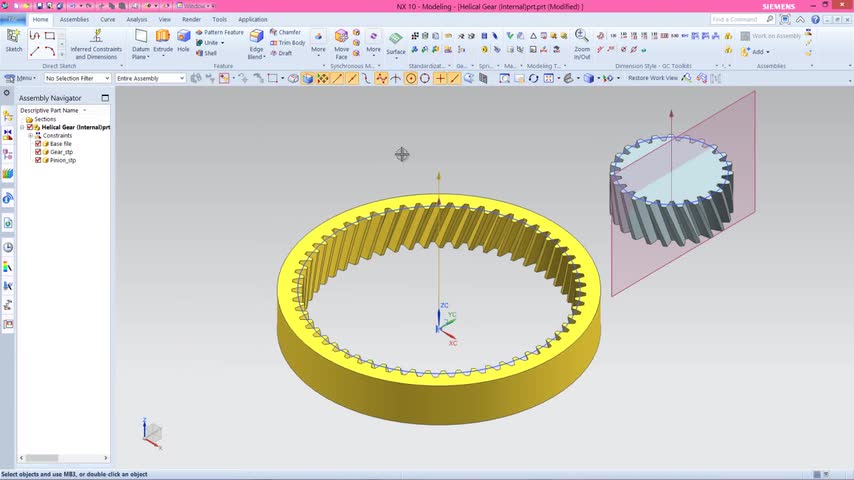Open the No Selection Filter dropdown

point(77,78)
